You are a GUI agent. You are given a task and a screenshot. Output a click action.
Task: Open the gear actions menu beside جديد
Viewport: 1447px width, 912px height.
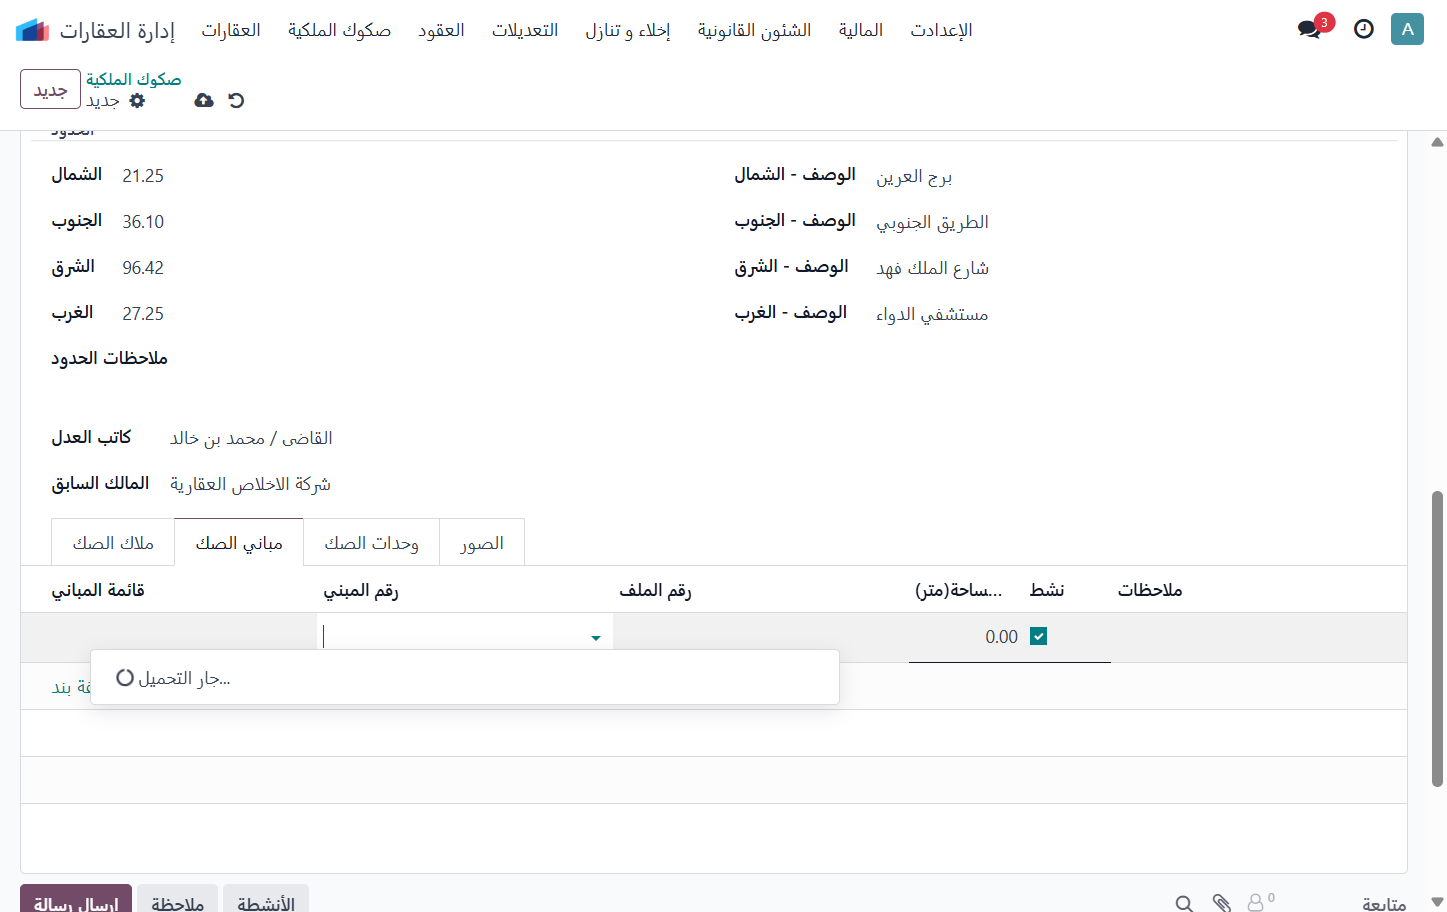click(x=137, y=100)
